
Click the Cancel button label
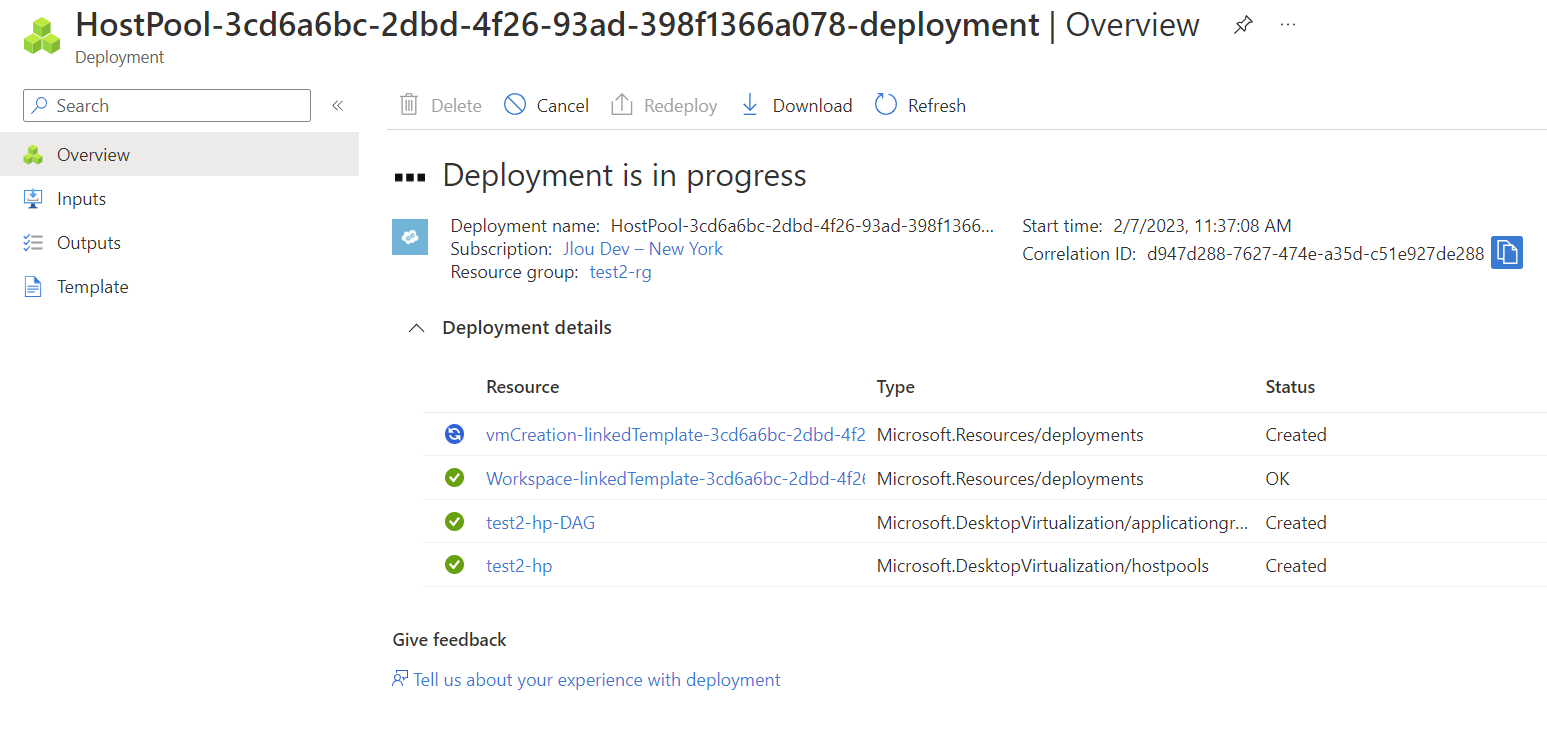563,106
